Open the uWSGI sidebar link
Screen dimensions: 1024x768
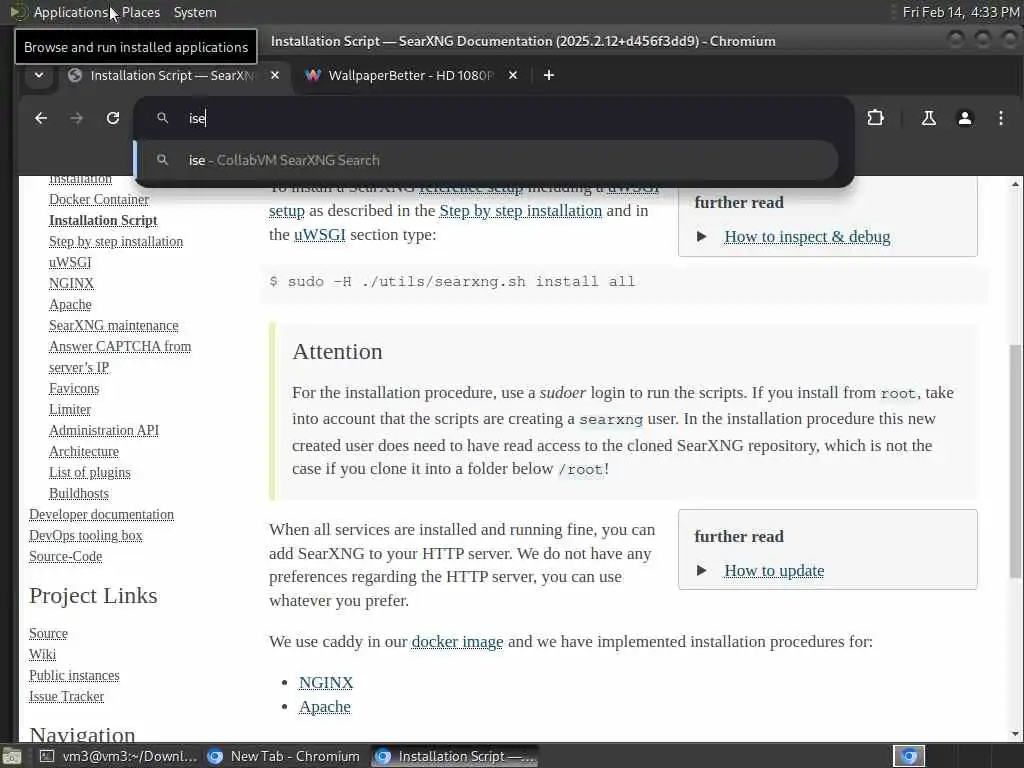pyautogui.click(x=70, y=262)
